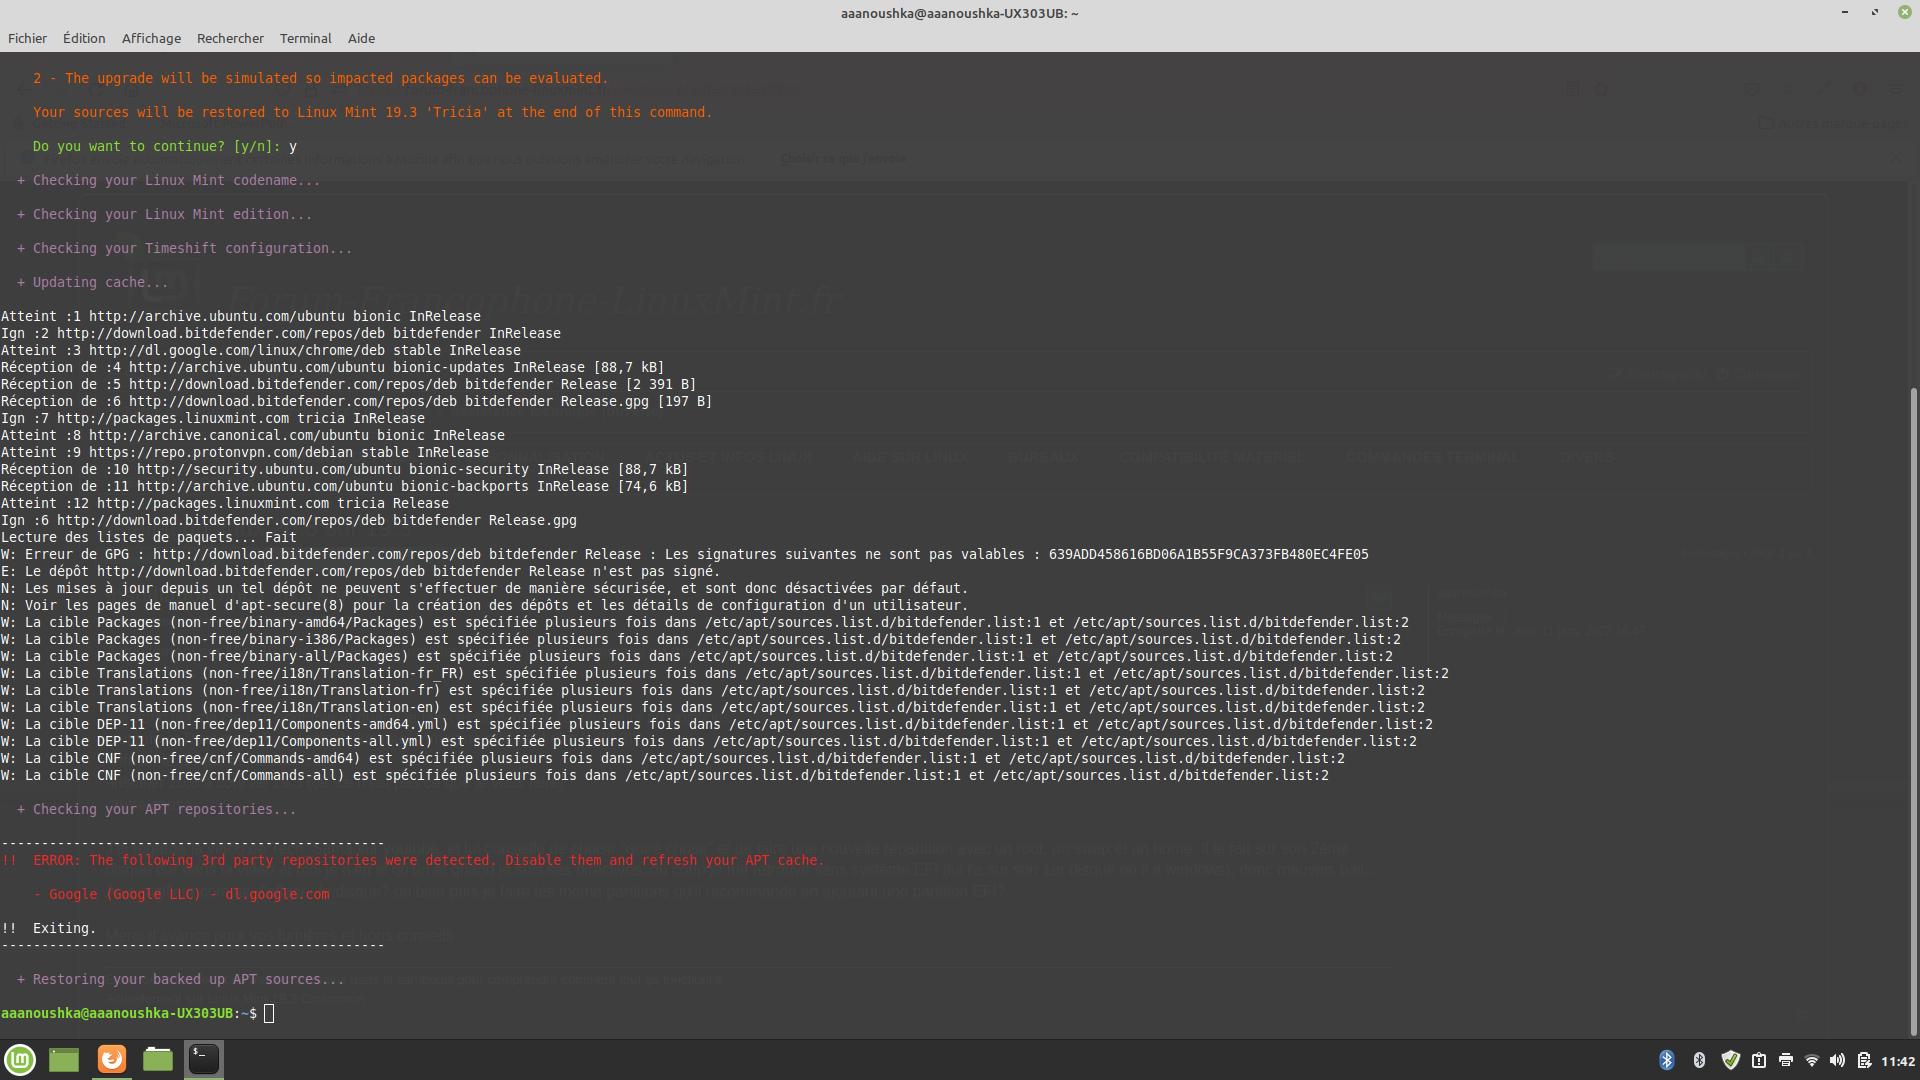The image size is (1920, 1080).
Task: Open Firefox from the panel
Action: pyautogui.click(x=112, y=1060)
